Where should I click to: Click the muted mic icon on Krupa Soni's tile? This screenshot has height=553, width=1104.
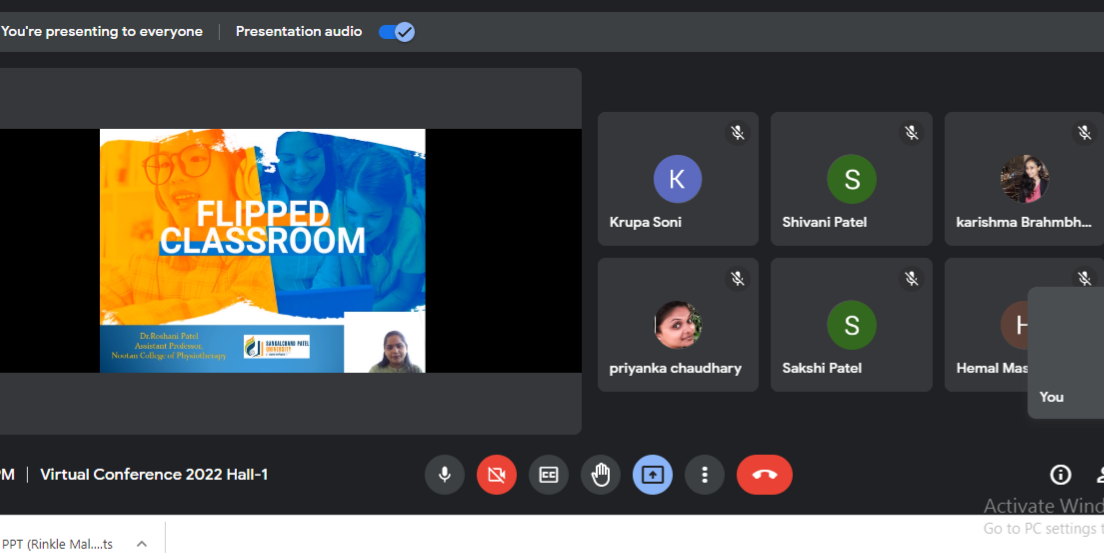click(737, 132)
